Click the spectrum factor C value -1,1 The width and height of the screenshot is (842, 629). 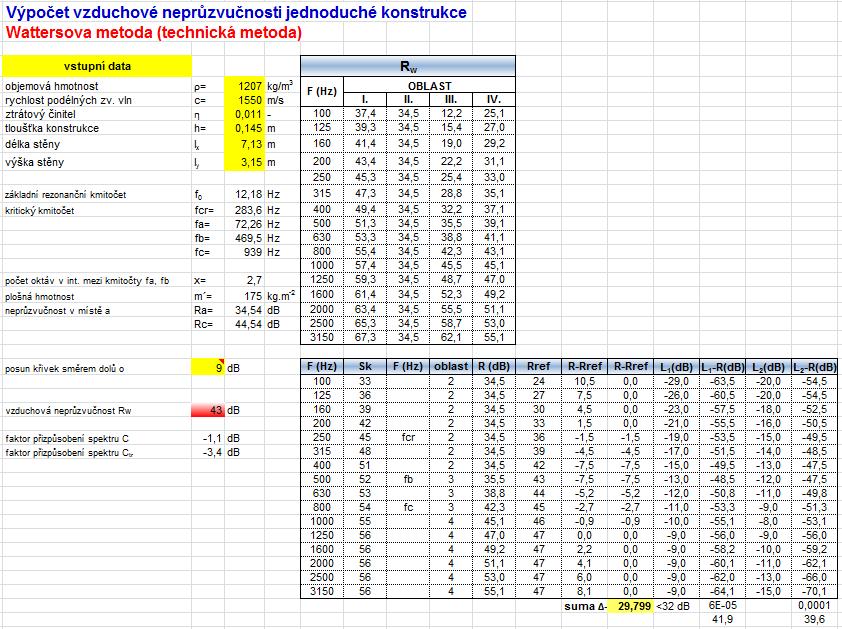click(x=212, y=438)
